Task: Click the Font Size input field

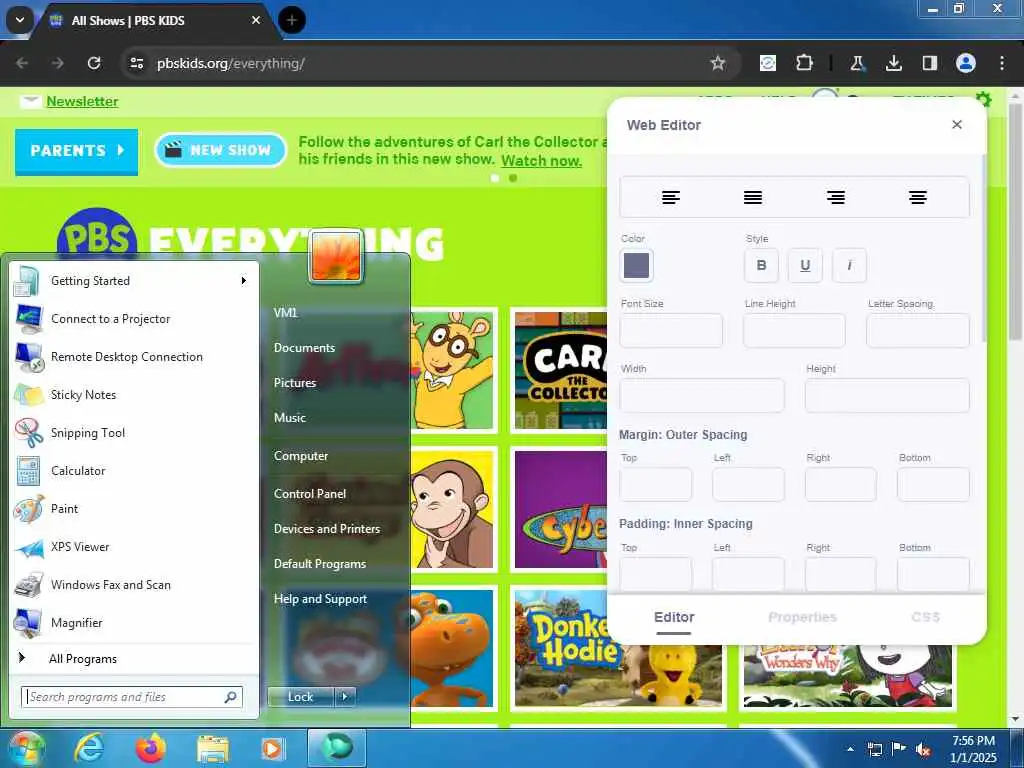Action: [671, 330]
